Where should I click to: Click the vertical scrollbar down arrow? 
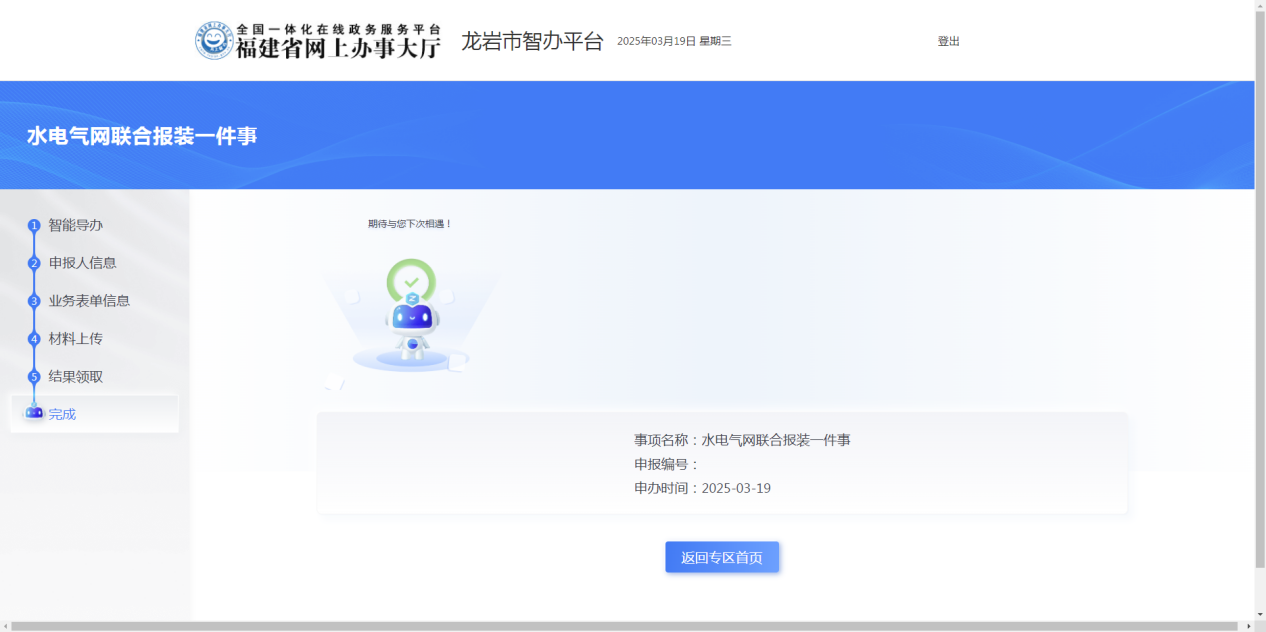tap(1260, 614)
